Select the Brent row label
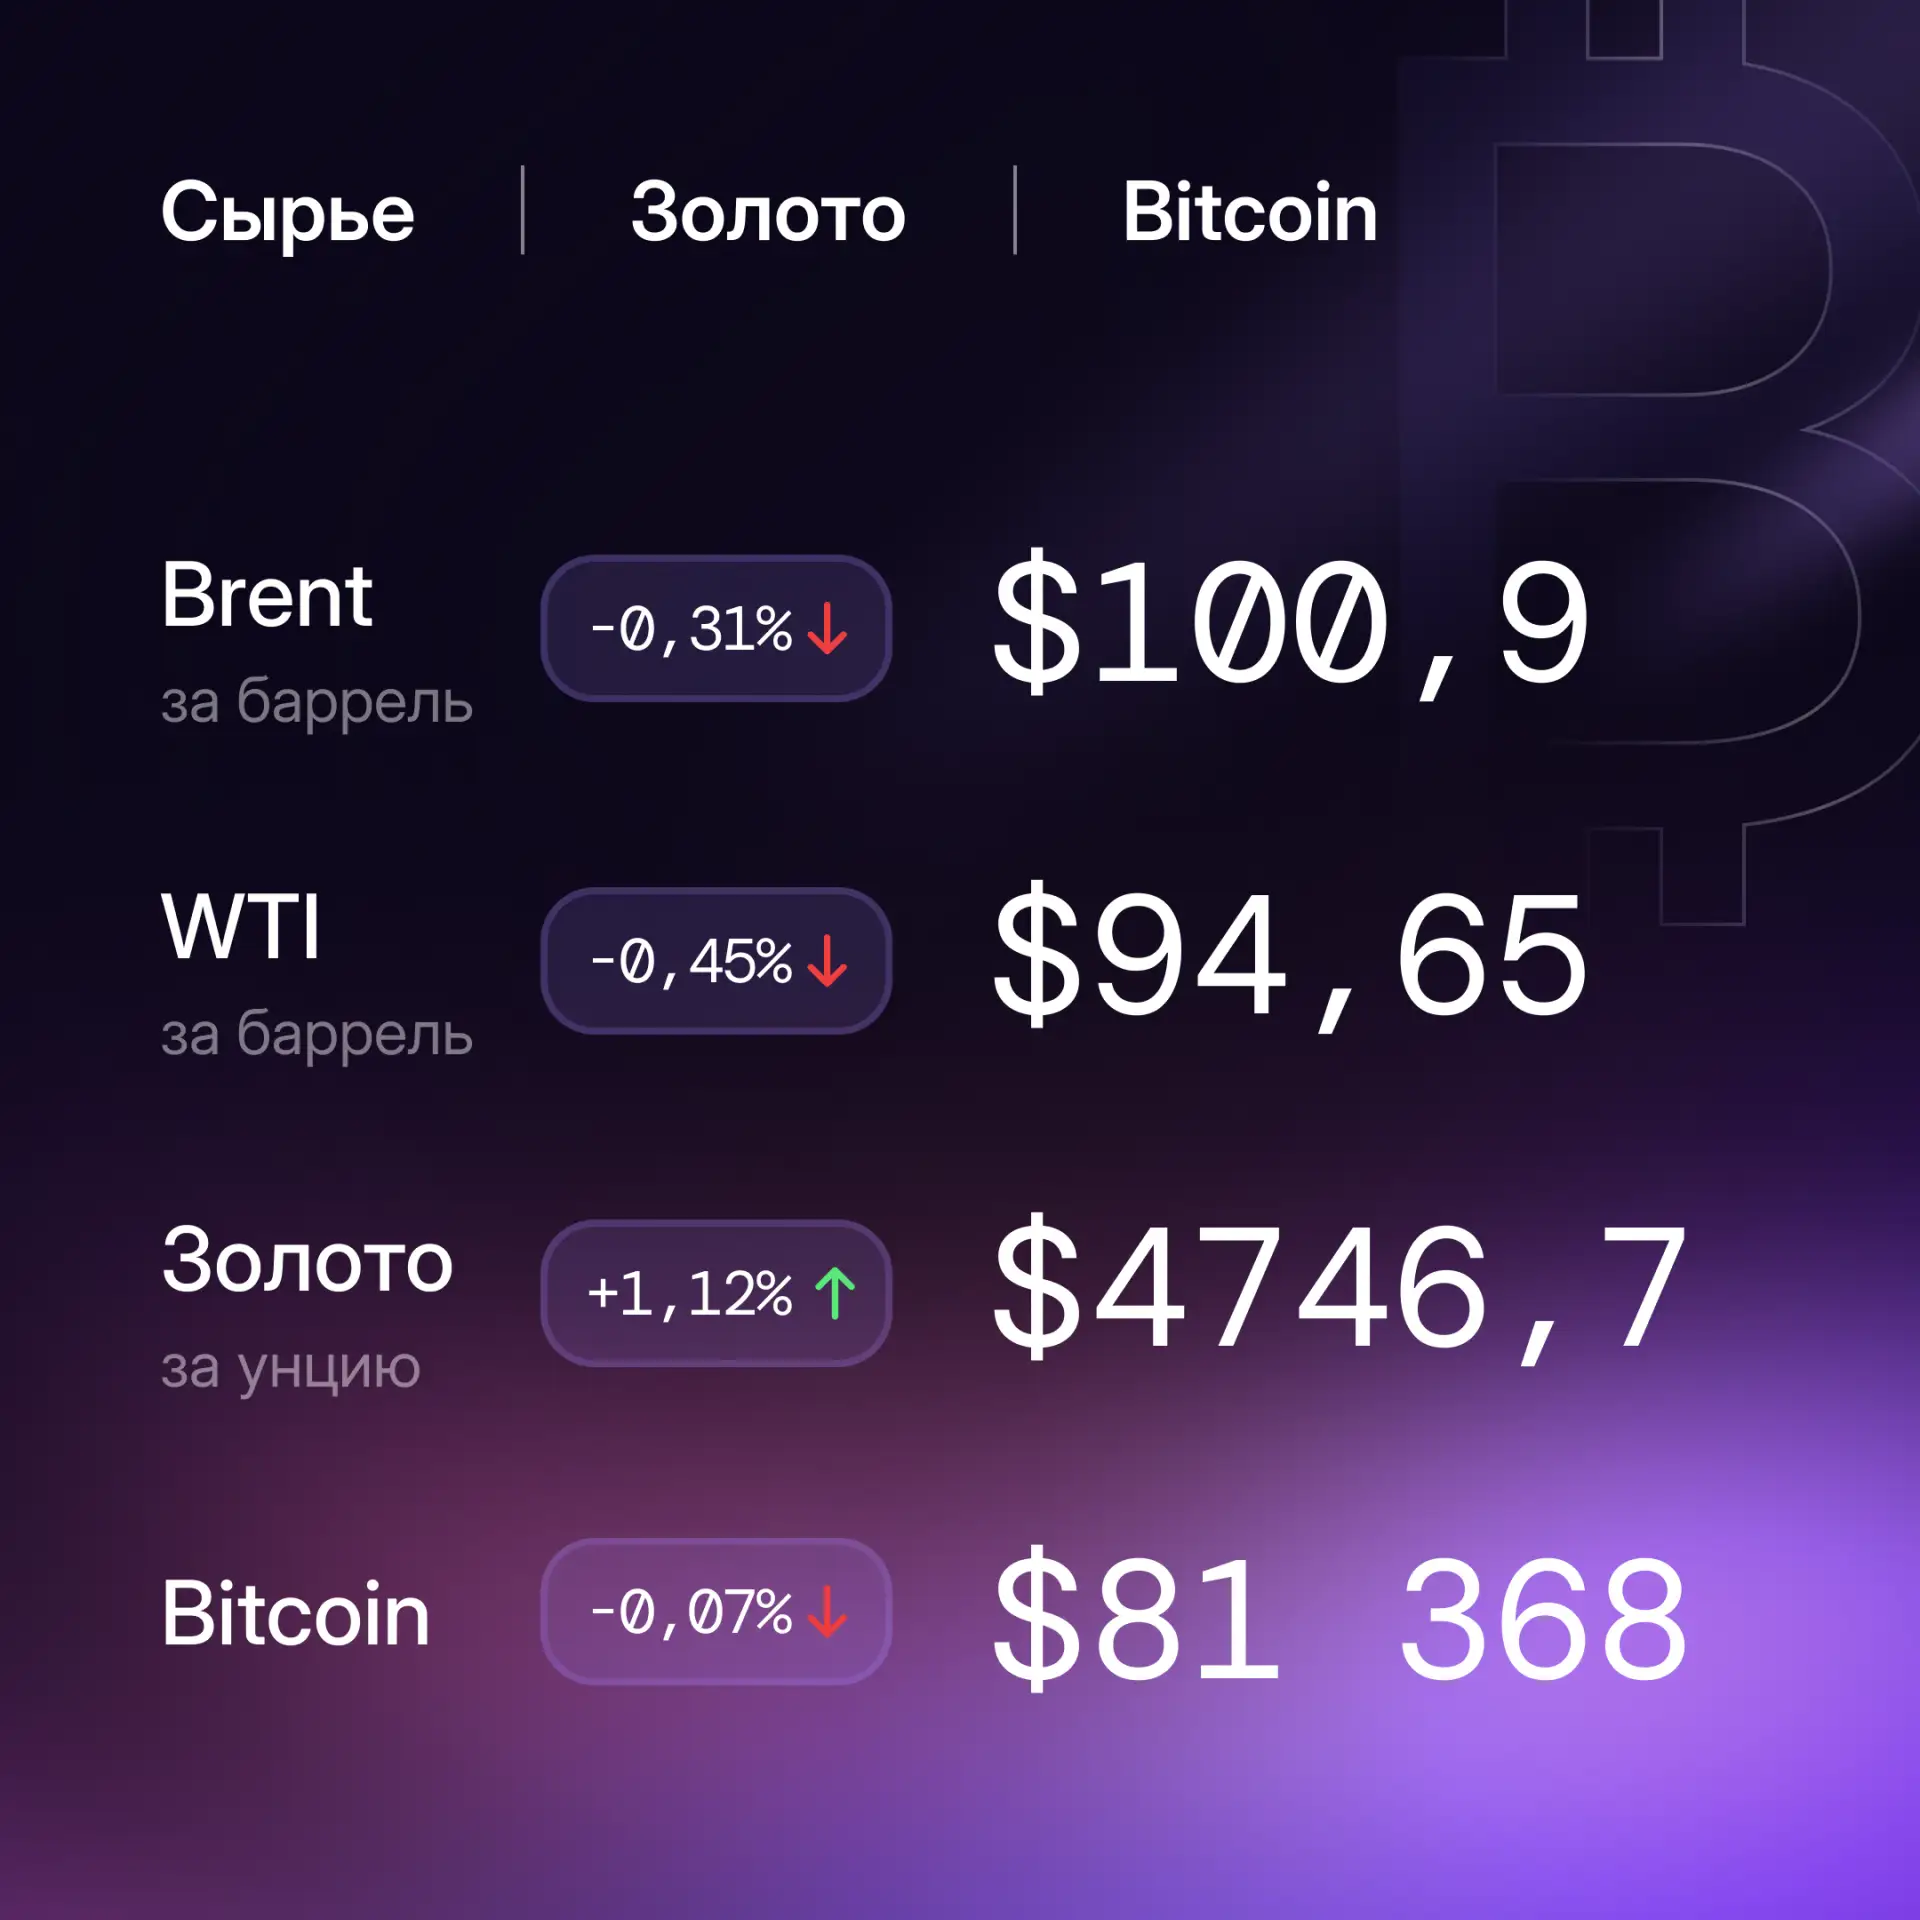The height and width of the screenshot is (1920, 1920). 267,596
